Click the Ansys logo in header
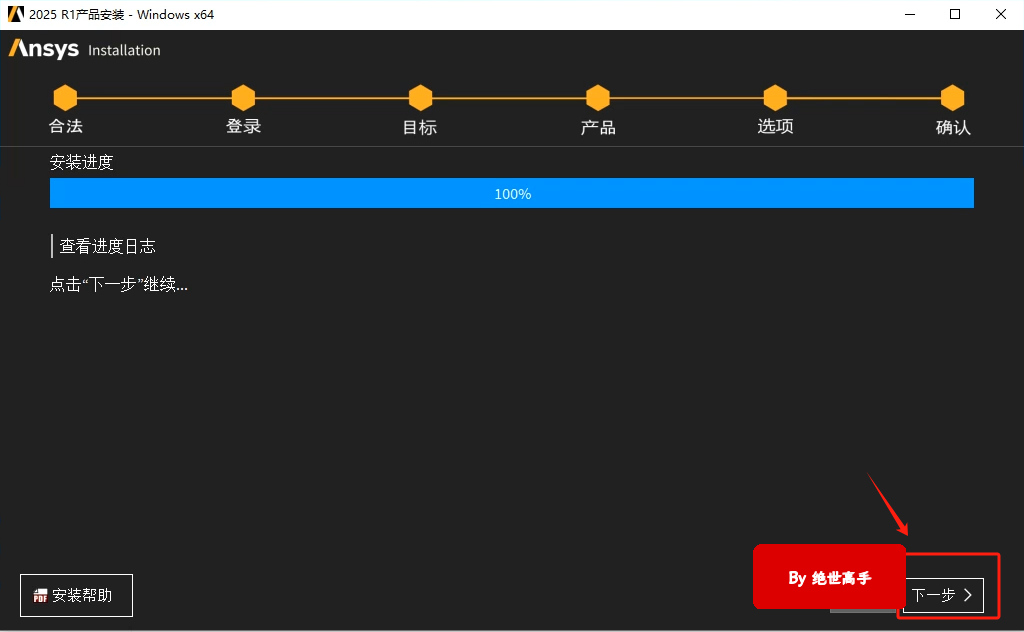Viewport: 1024px width, 632px height. click(44, 50)
